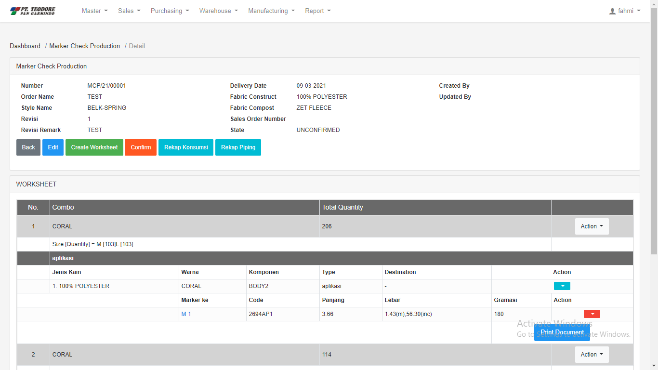658x370 pixels.
Task: Click the orange Confirm button
Action: coord(141,147)
